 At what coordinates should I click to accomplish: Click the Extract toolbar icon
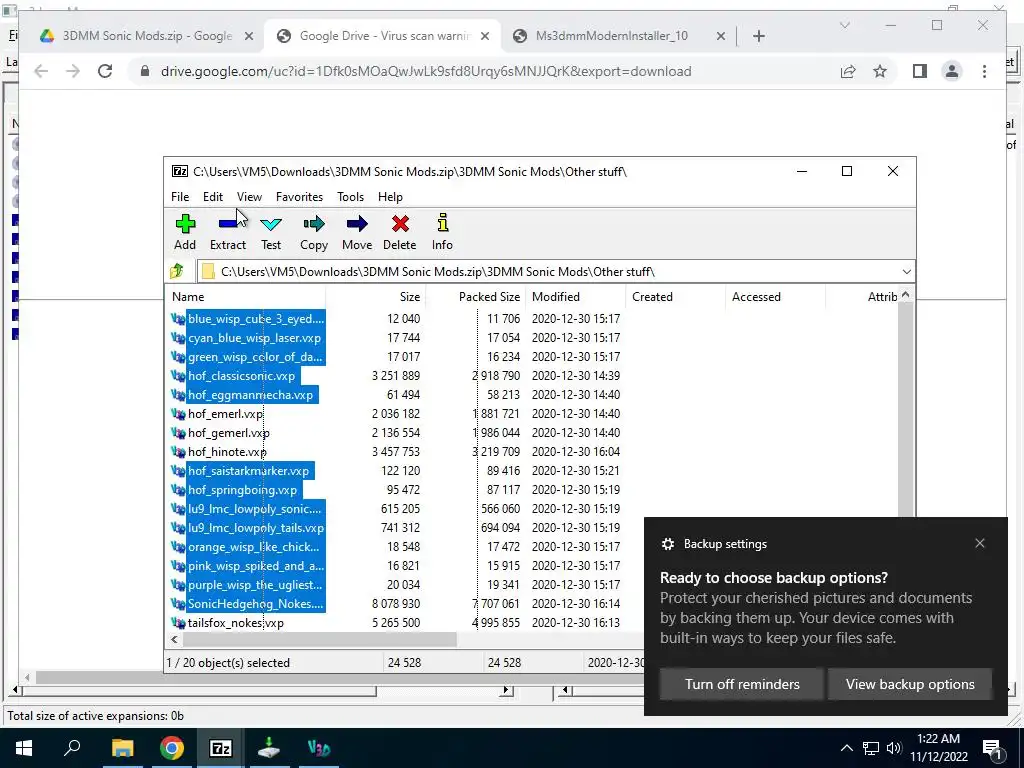pos(228,232)
